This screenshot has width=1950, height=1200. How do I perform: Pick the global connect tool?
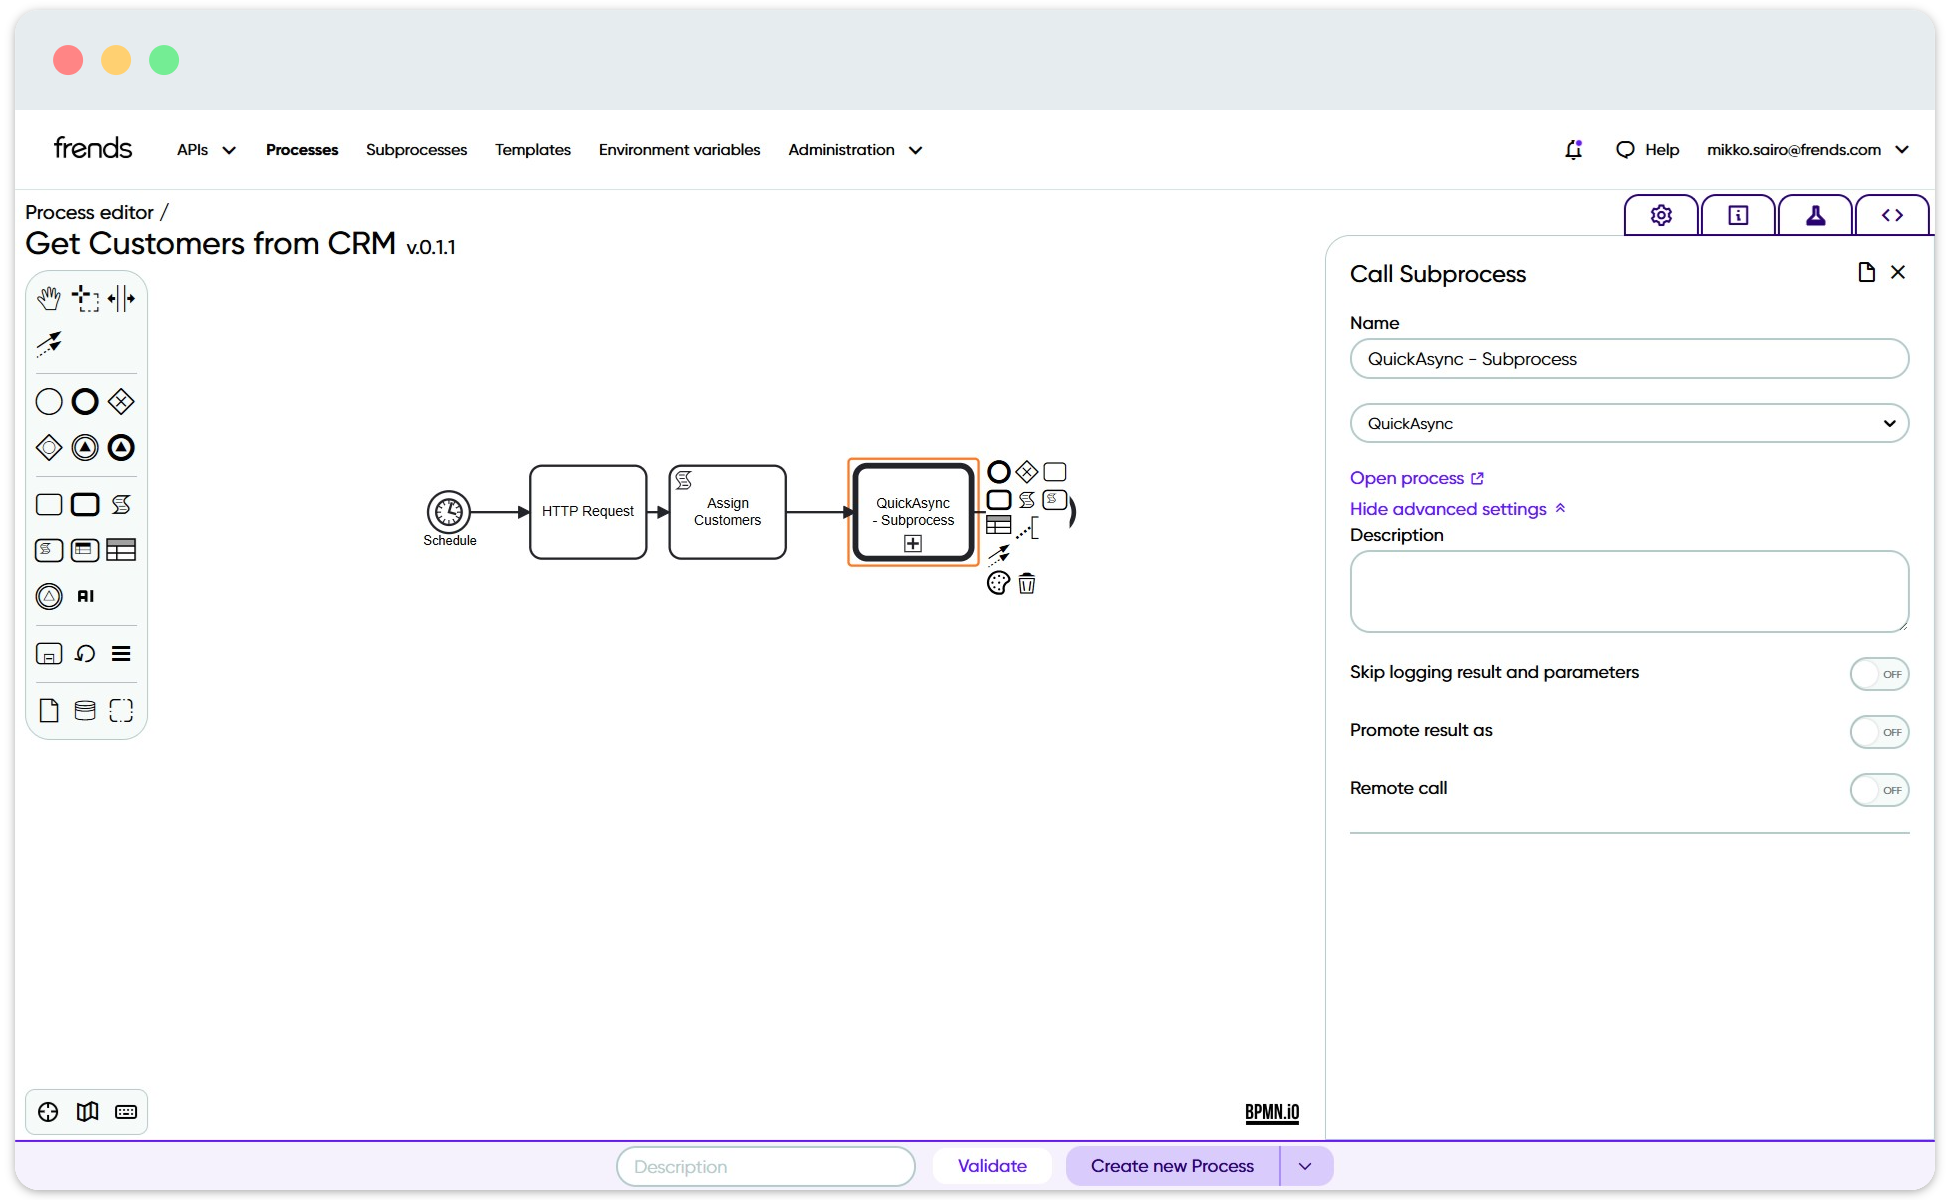pos(49,343)
